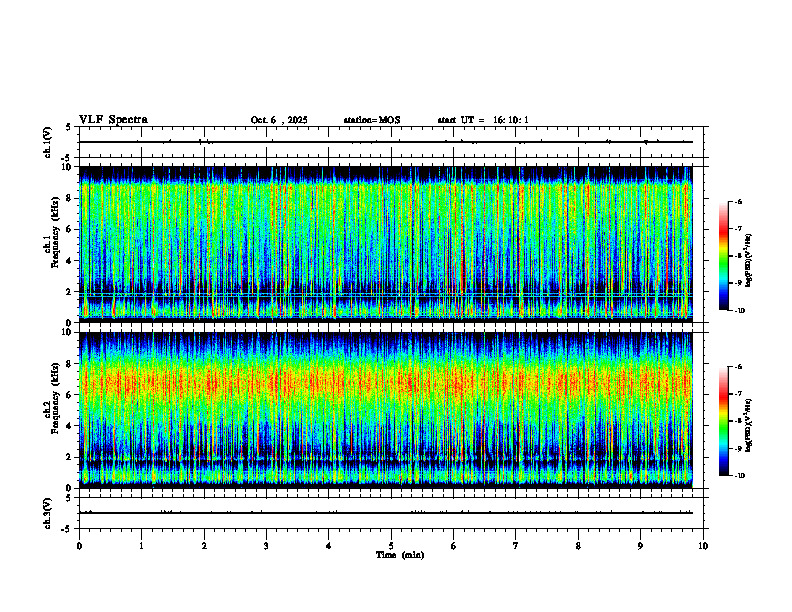Click the "5" tick on ch.3(V) axis
The image size is (792, 612).
tap(69, 498)
